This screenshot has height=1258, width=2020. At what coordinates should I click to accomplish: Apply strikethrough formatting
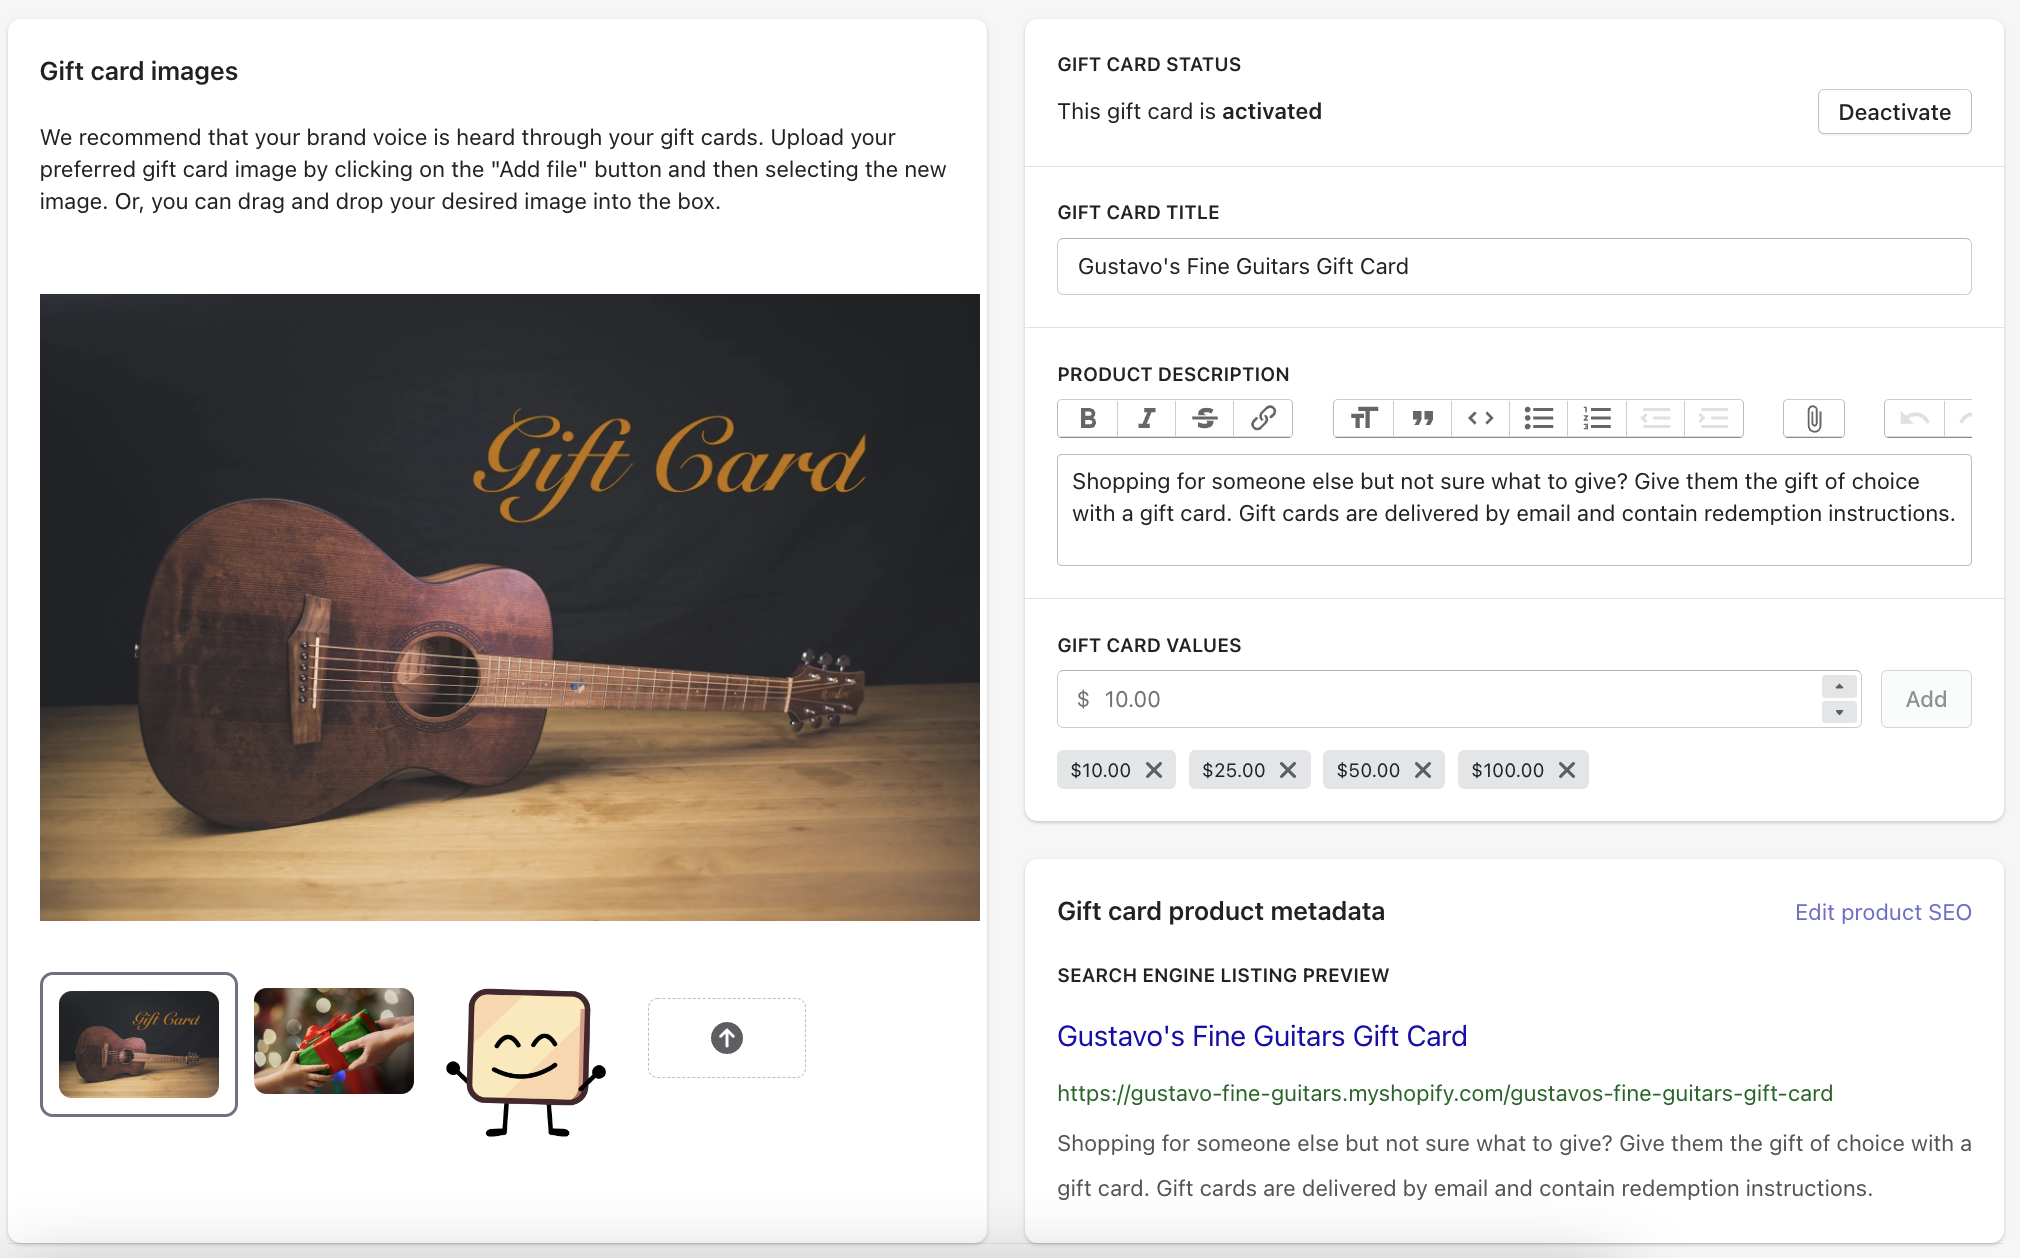(1205, 418)
